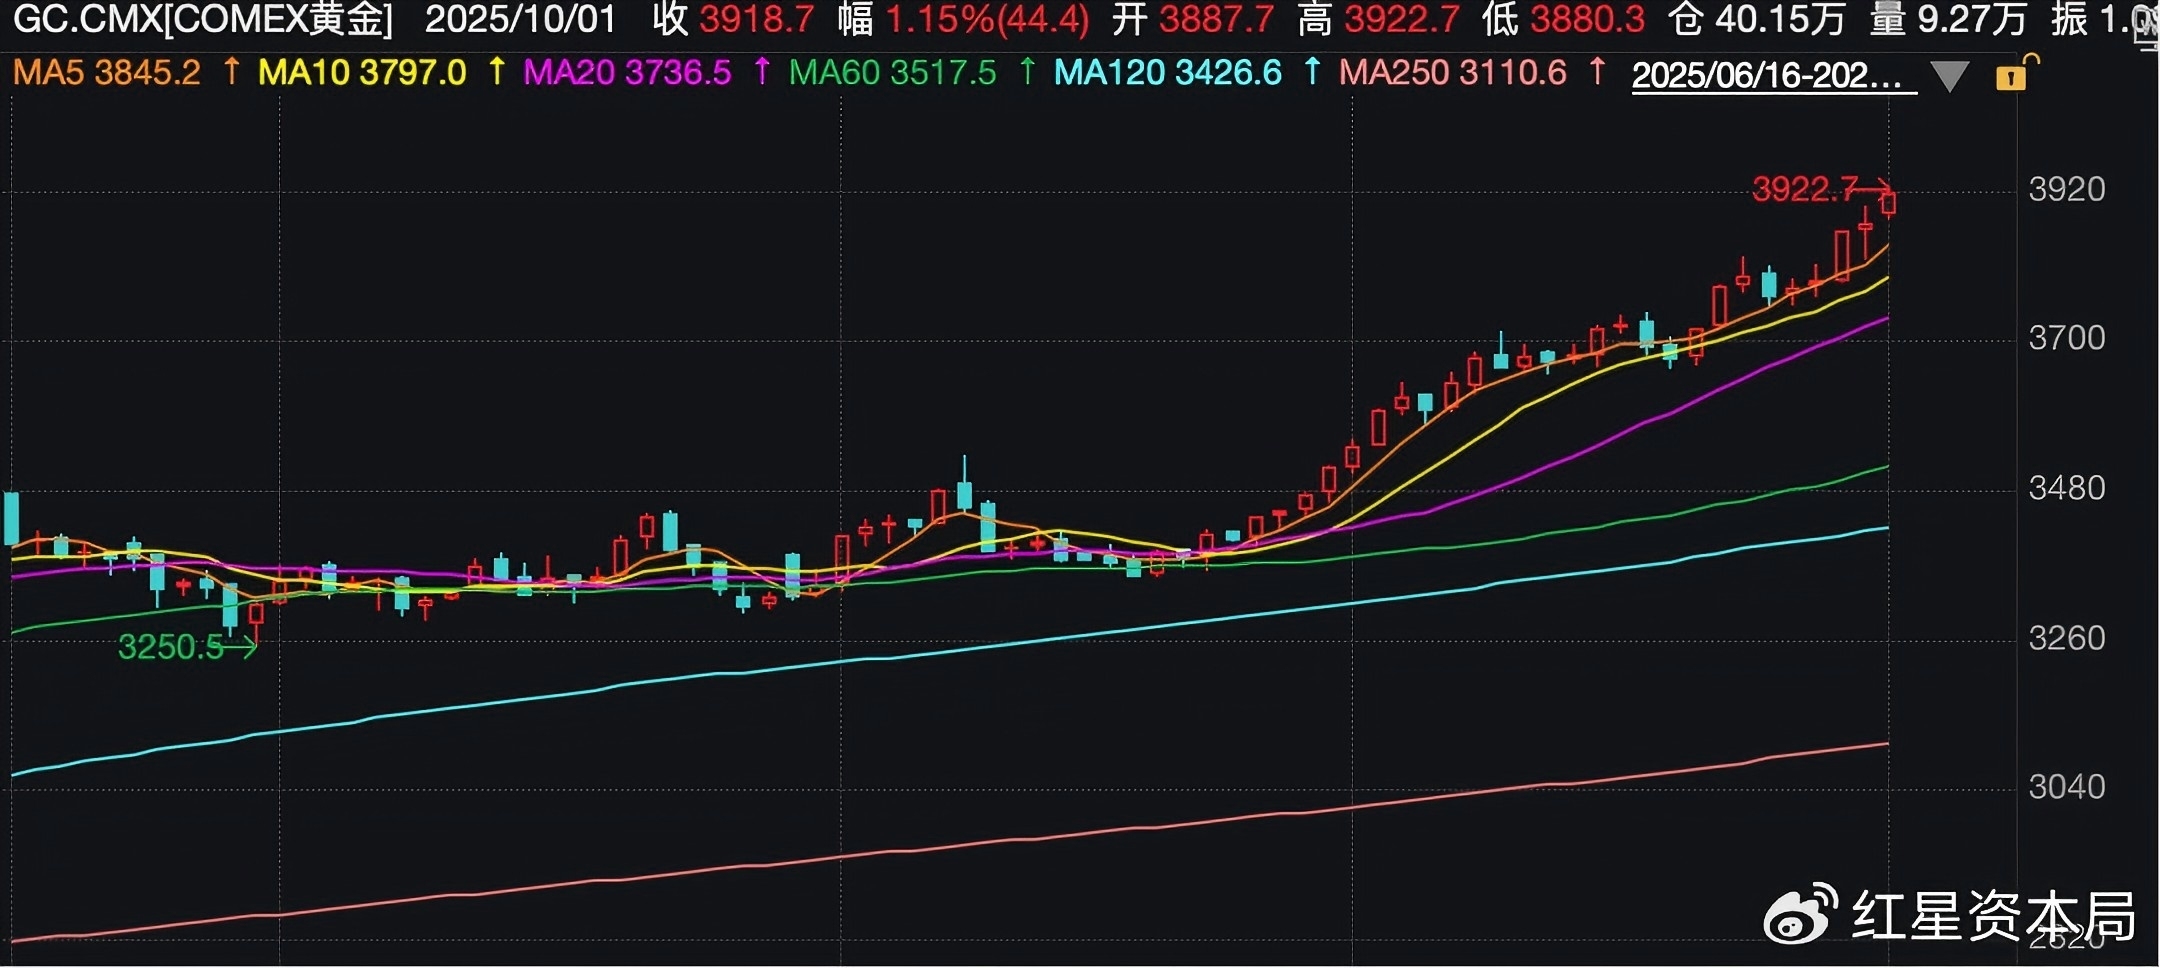
Task: Click the green up arrow after MA60
Action: pos(1027,72)
